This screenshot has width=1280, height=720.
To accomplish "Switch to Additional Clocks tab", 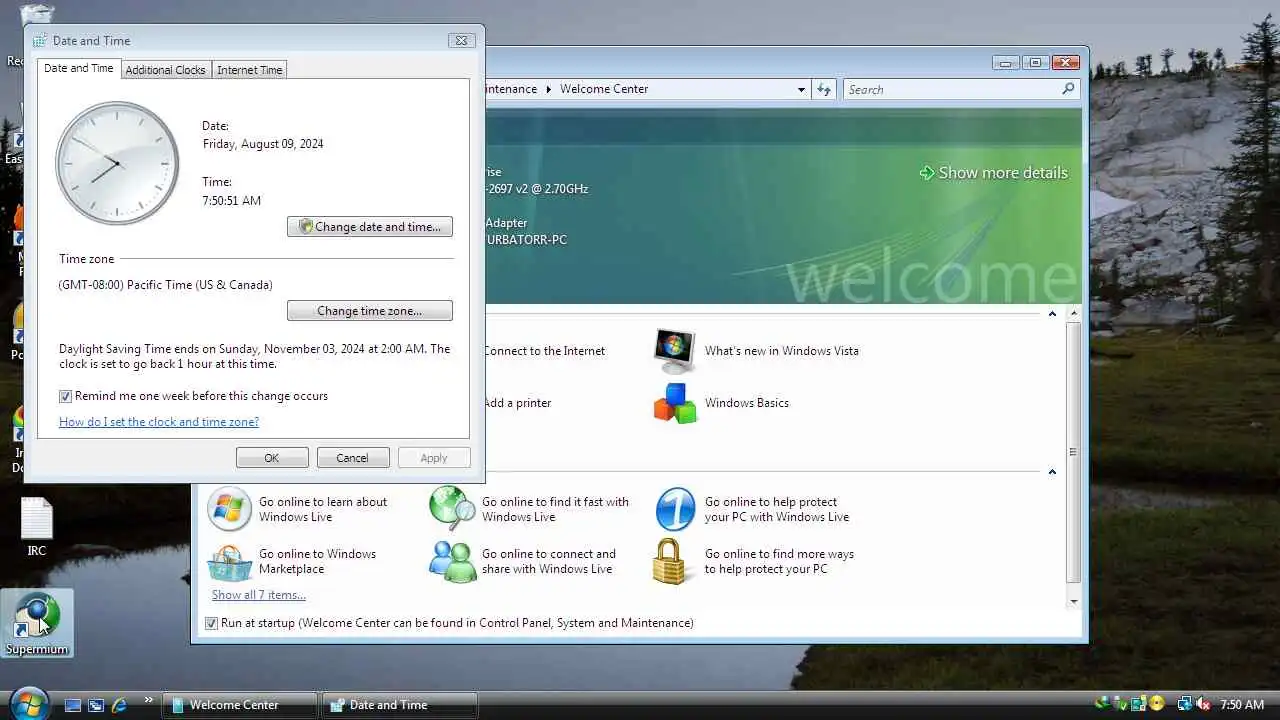I will coord(165,70).
